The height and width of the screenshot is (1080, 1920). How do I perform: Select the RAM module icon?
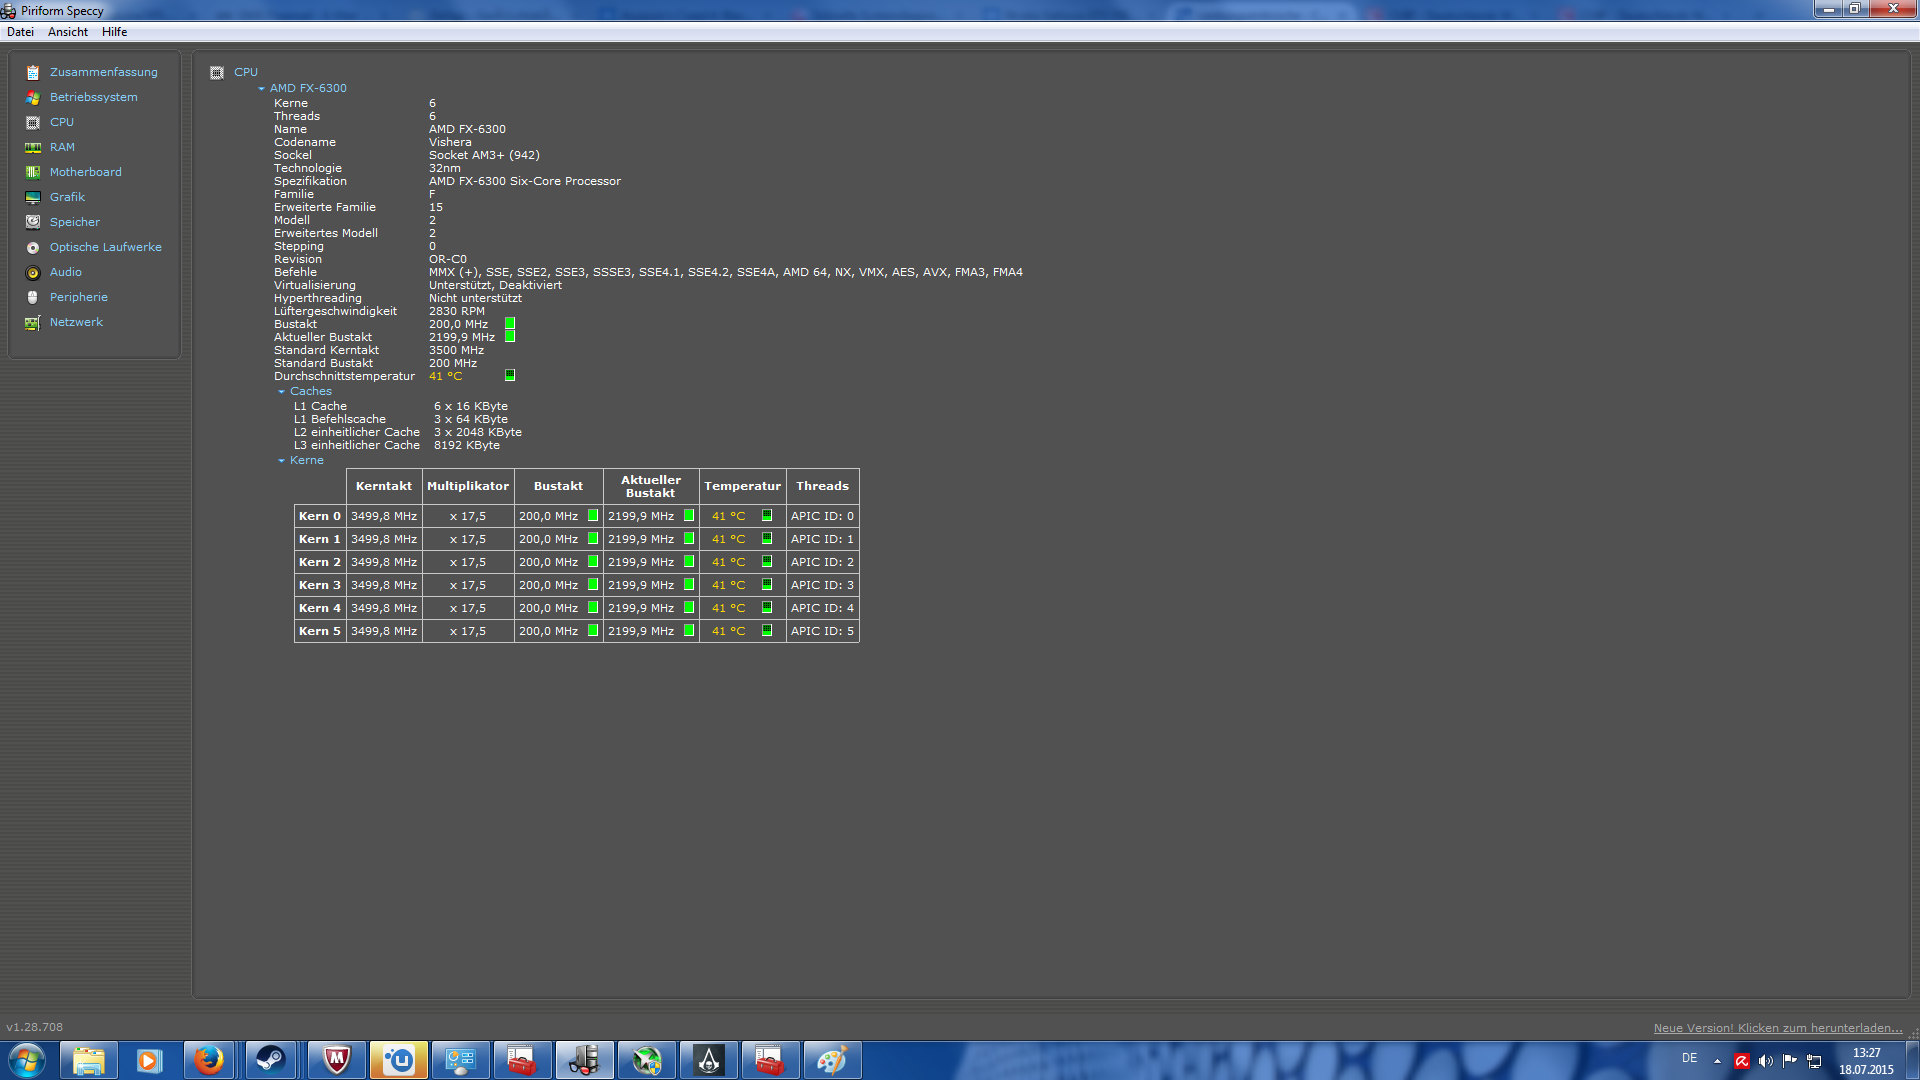click(33, 147)
